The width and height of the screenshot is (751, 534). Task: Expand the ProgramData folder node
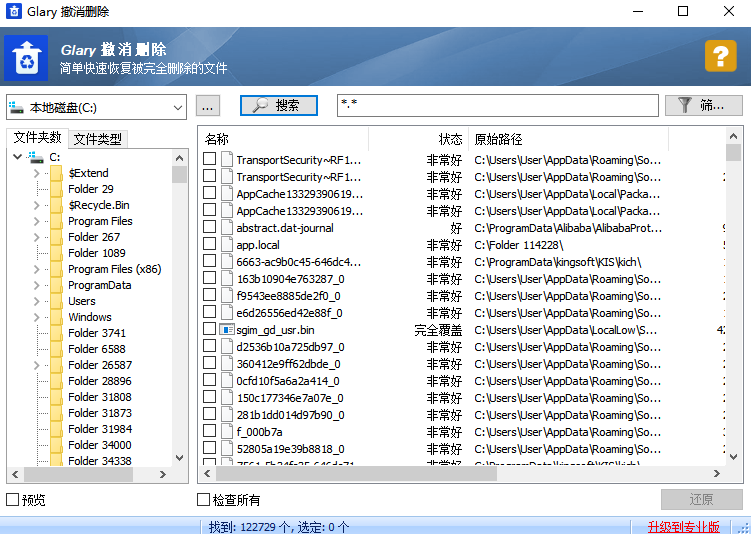[36, 285]
